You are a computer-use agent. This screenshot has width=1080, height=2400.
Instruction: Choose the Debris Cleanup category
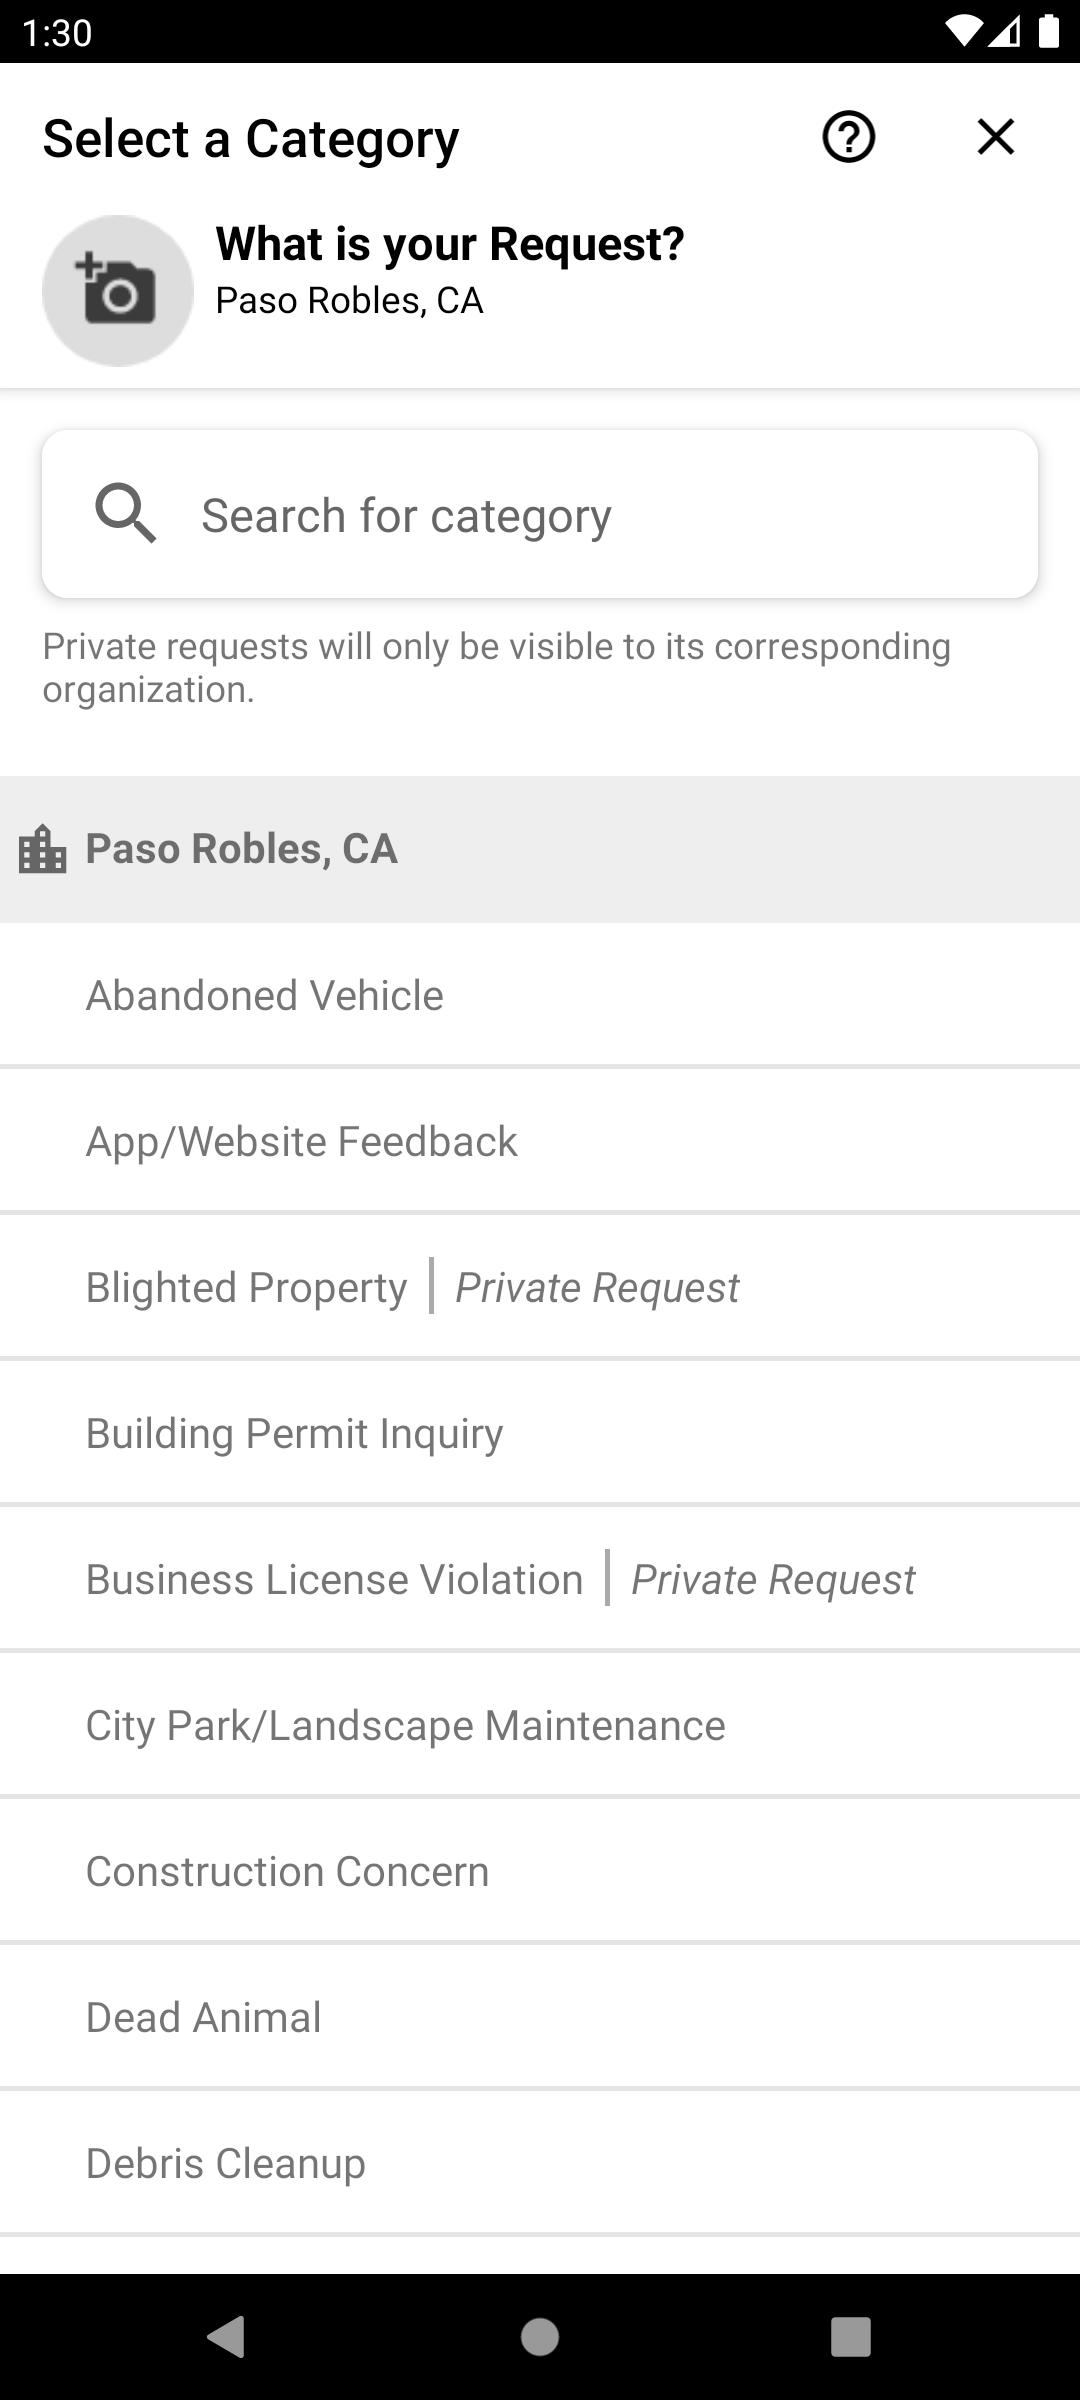point(226,2164)
